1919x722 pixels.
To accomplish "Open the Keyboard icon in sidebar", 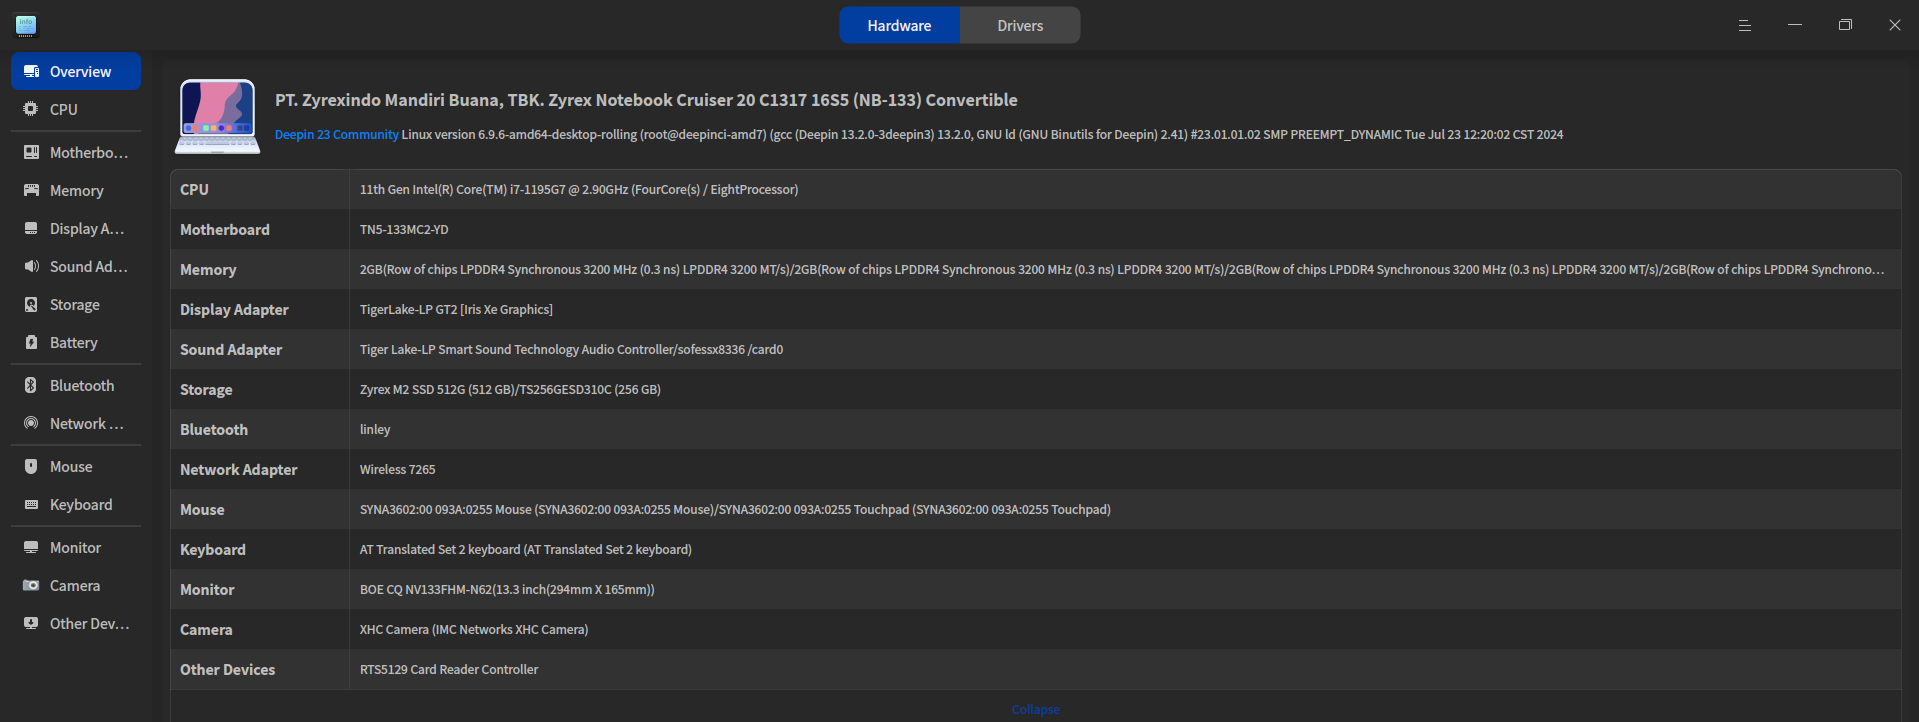I will click(x=31, y=504).
